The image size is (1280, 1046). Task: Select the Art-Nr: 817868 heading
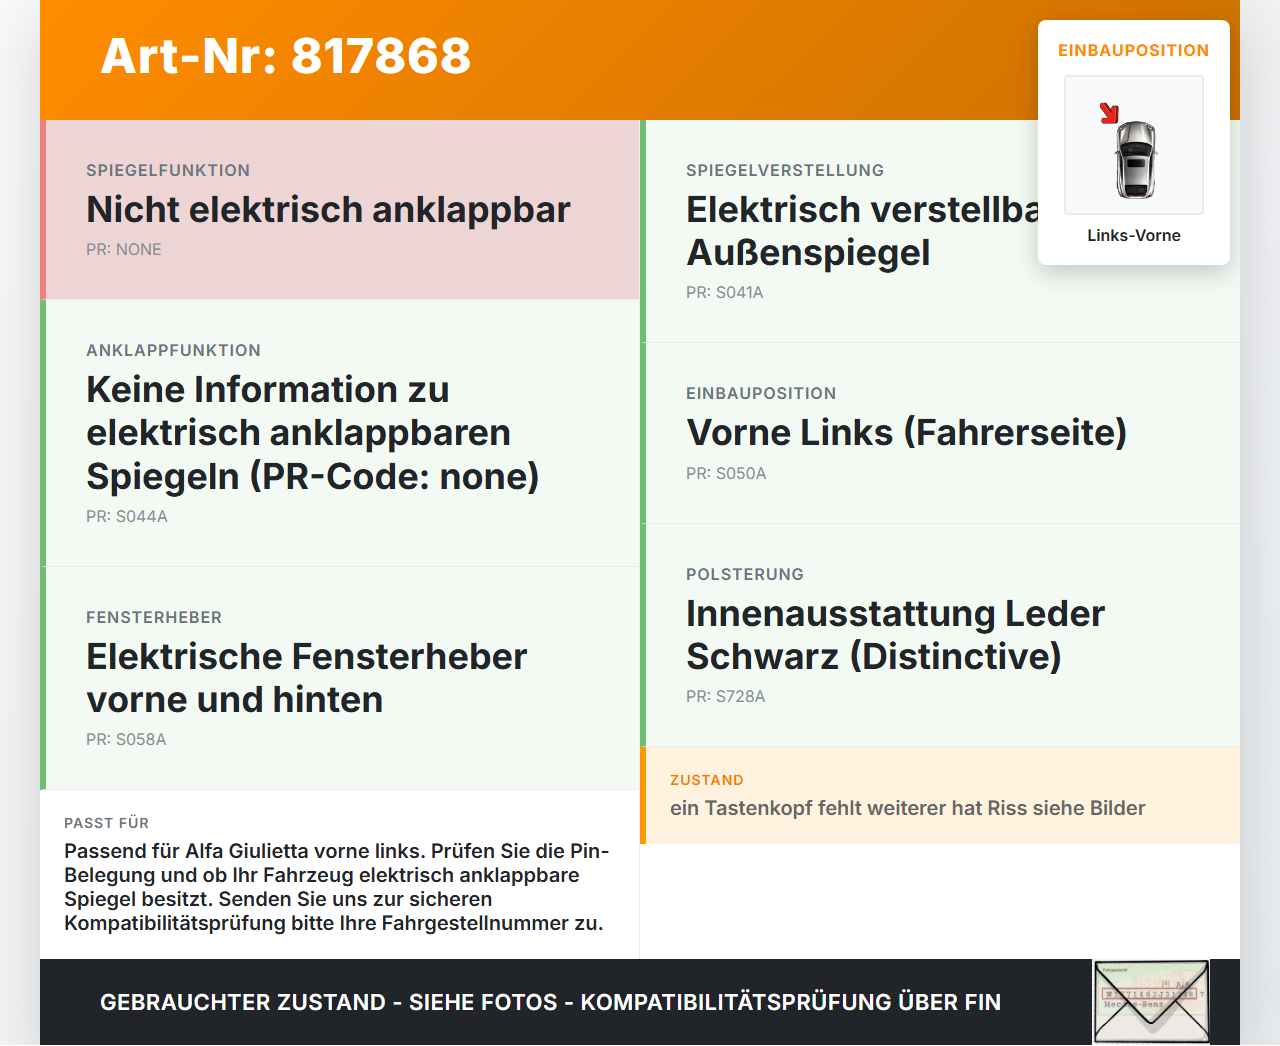[x=286, y=56]
